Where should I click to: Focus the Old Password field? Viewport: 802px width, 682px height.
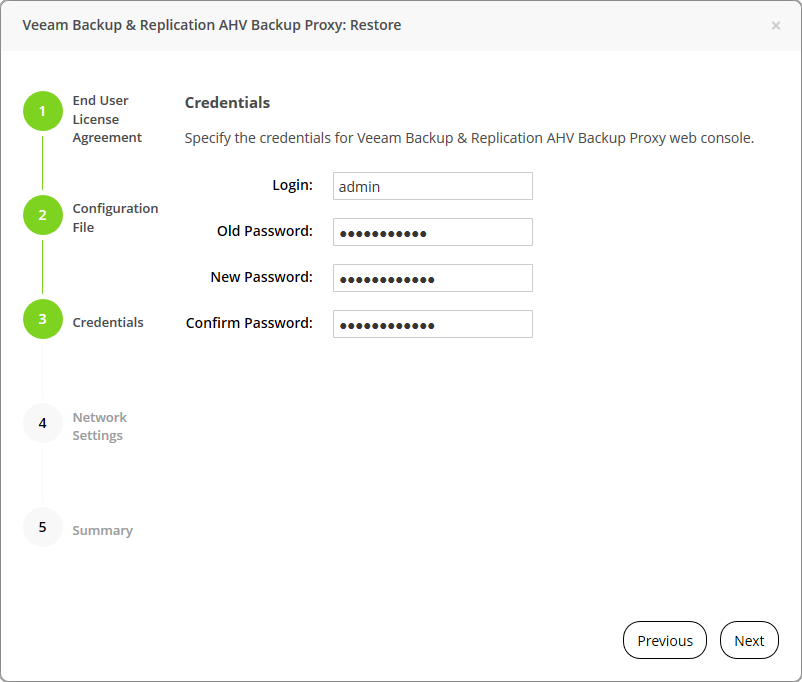pos(432,232)
